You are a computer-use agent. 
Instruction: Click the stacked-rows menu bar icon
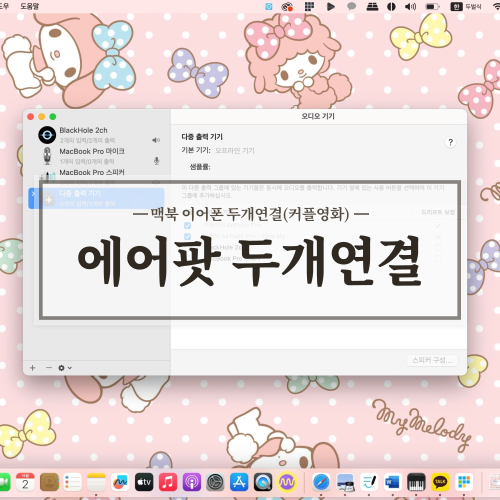tap(372, 6)
